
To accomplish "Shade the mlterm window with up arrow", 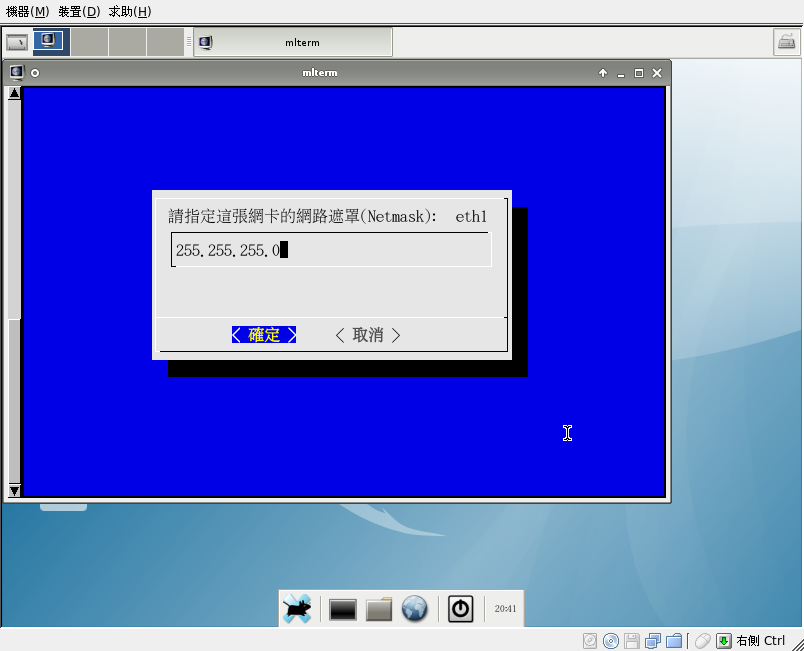I will click(603, 73).
